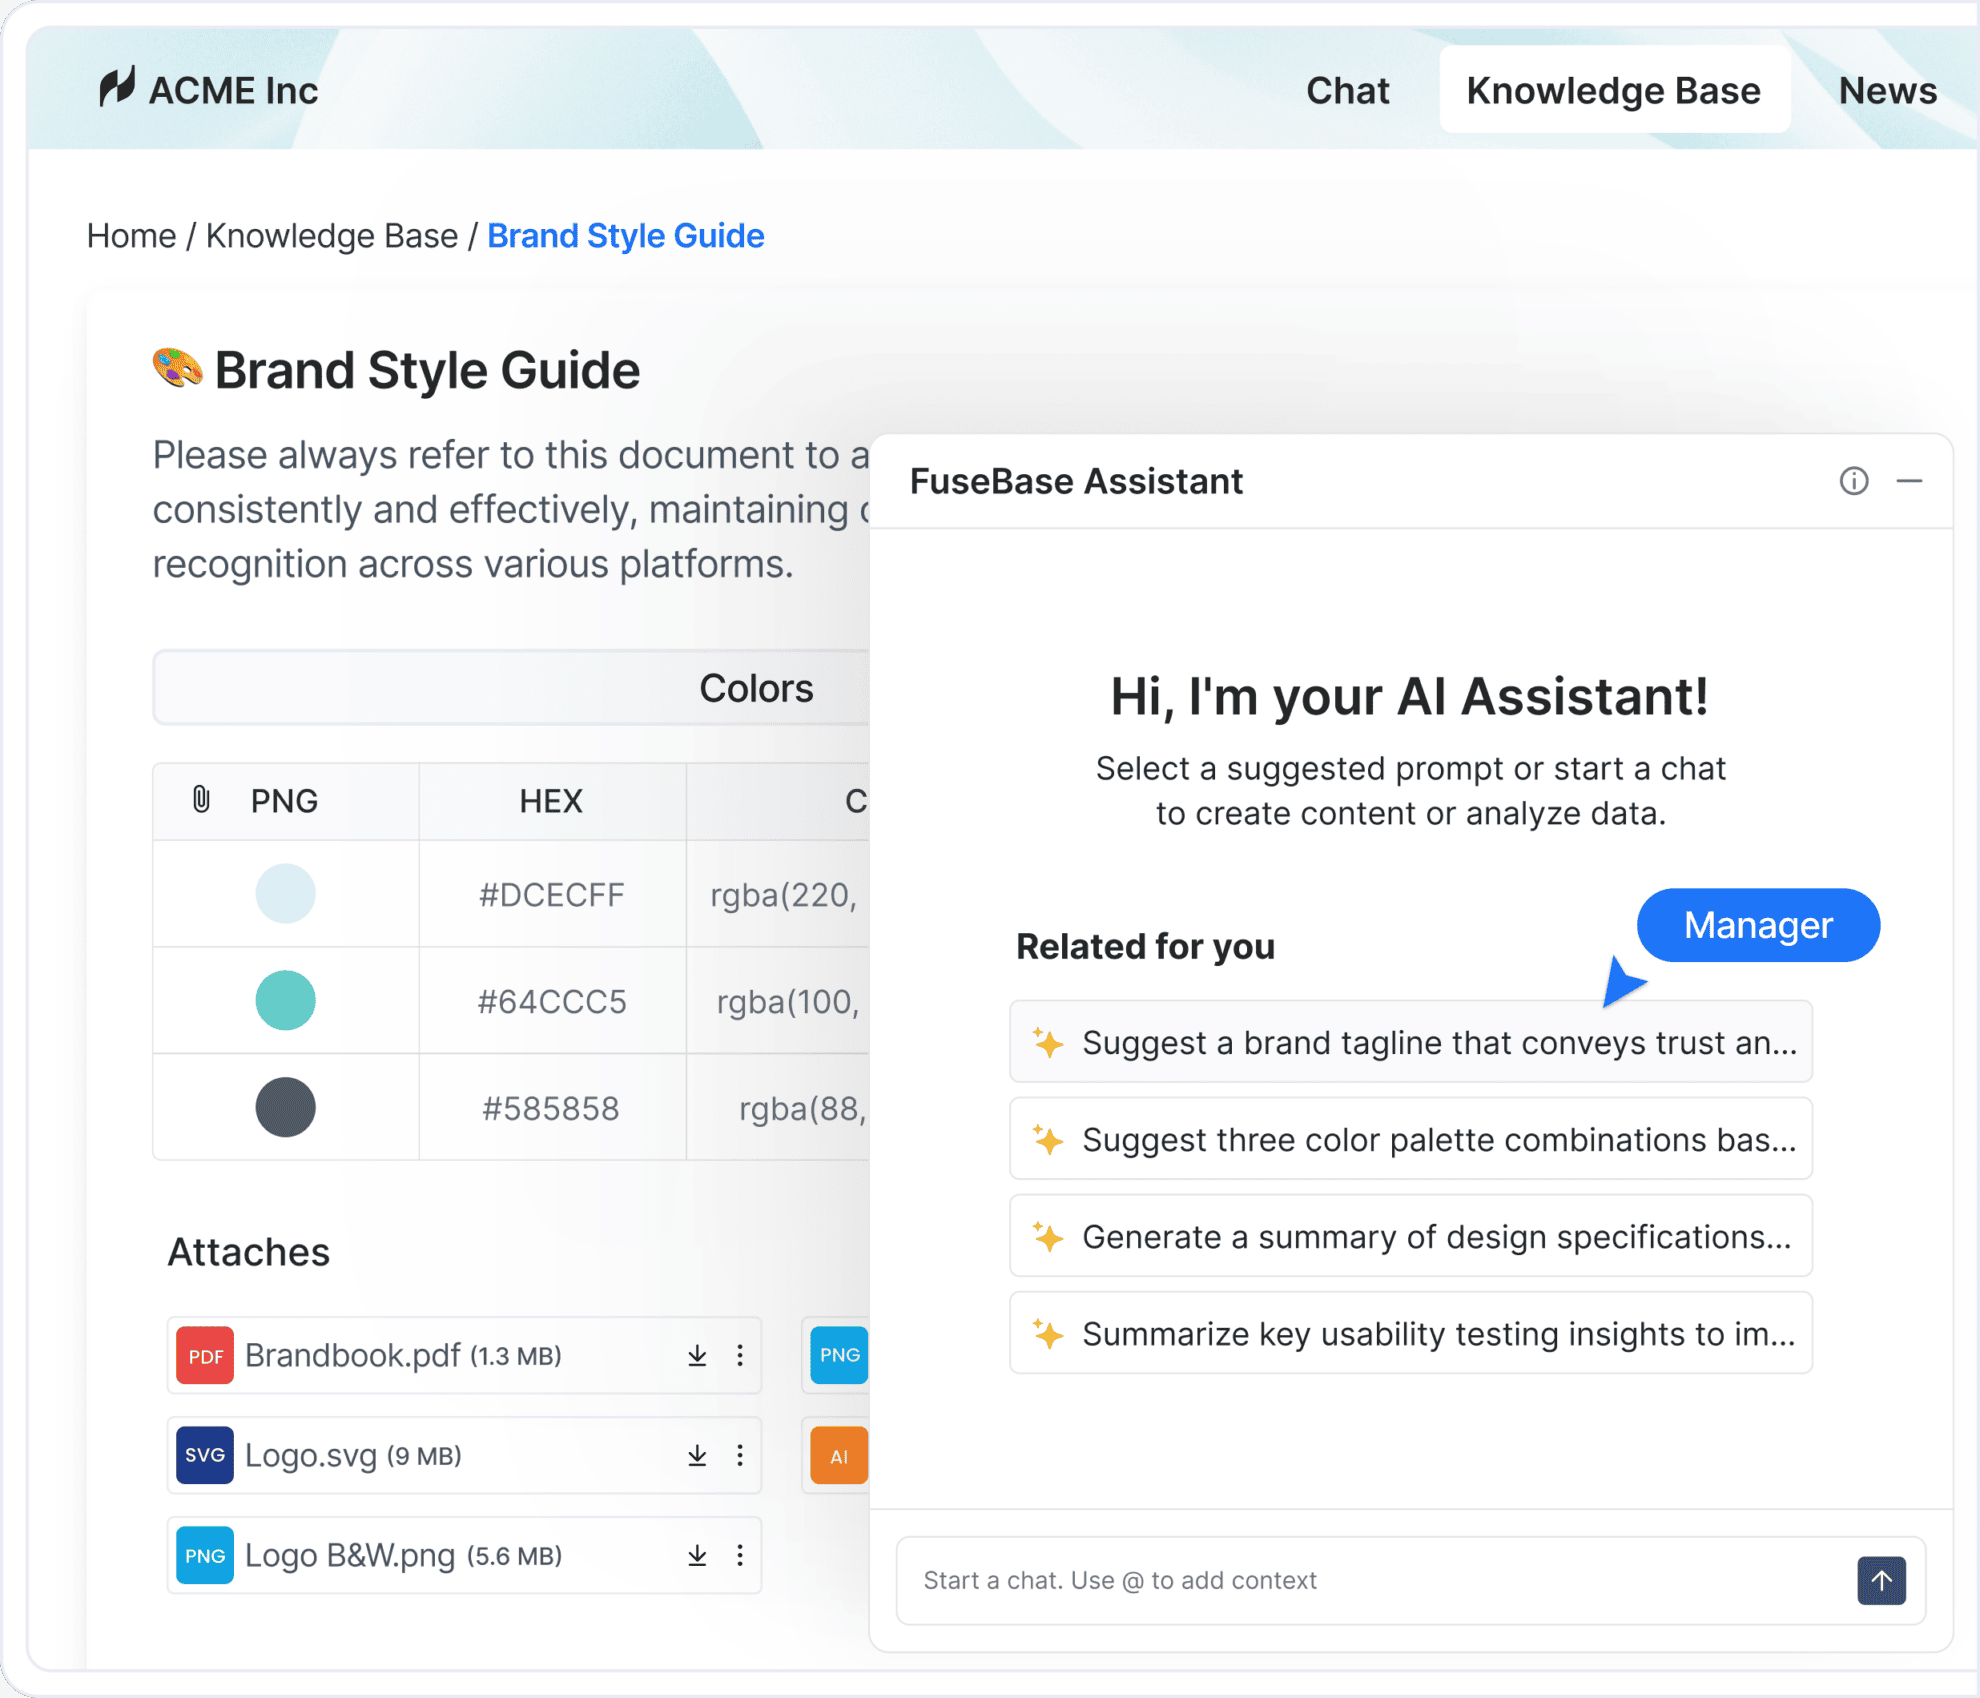Click the #DCECFF hex value cell
Screen dimensions: 1980x1698
tap(551, 894)
